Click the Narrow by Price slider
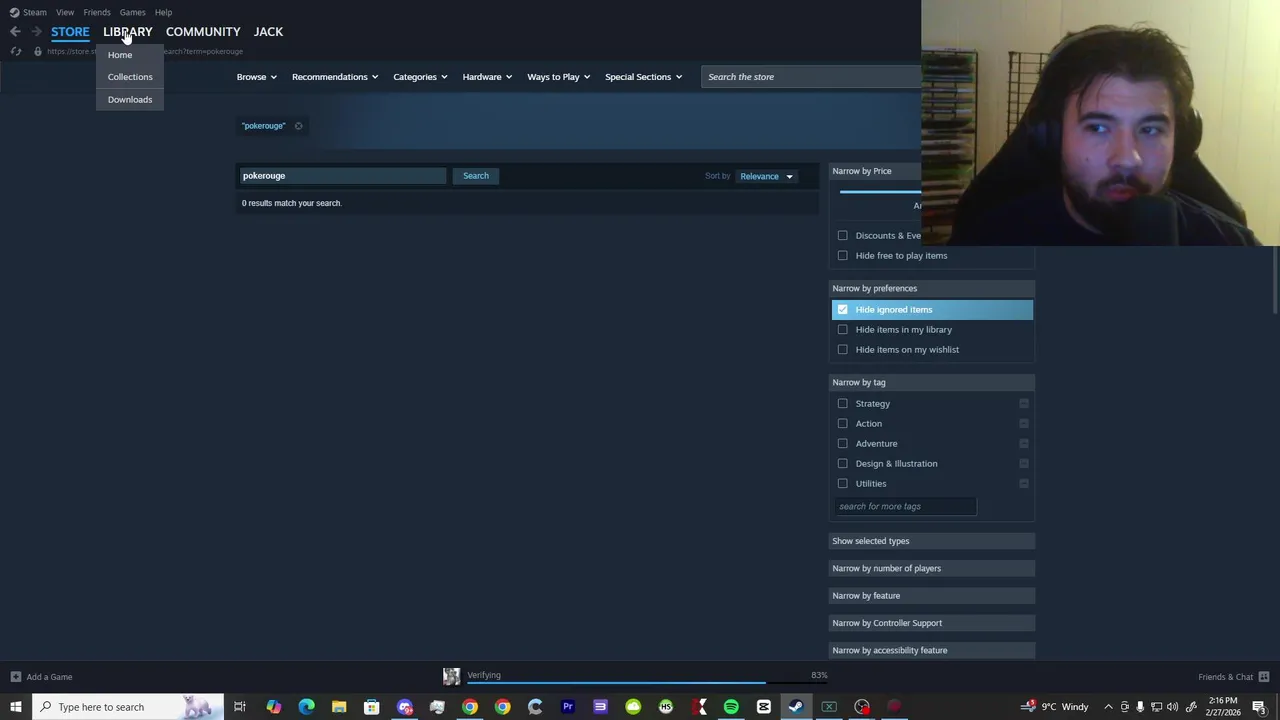Image resolution: width=1280 pixels, height=720 pixels. [880, 191]
